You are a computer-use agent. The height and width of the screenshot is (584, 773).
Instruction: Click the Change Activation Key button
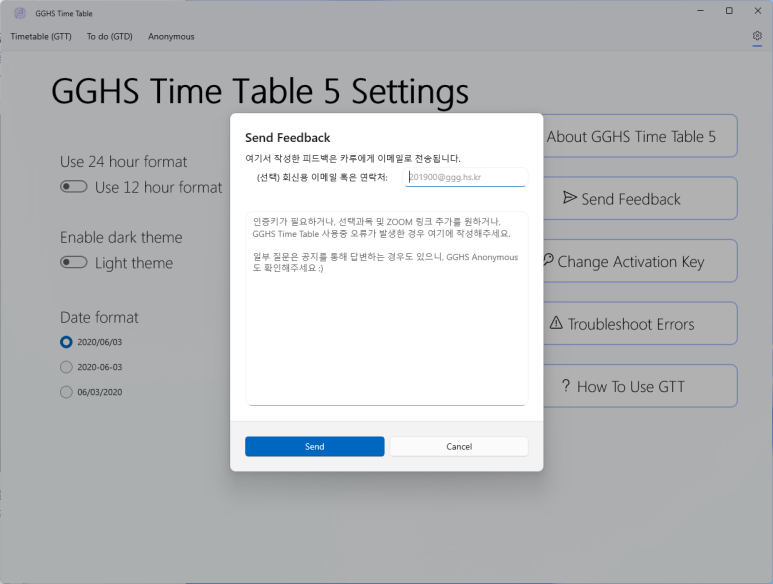coord(640,261)
